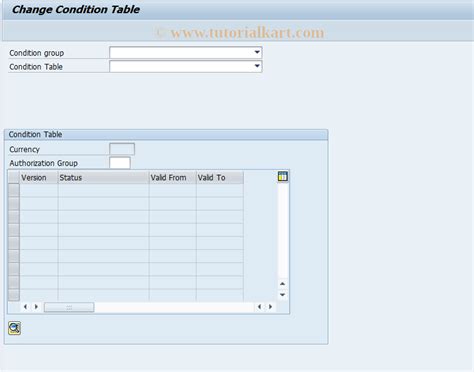The width and height of the screenshot is (474, 372).
Task: Click the vertical scrollbar up arrow
Action: 282,284
